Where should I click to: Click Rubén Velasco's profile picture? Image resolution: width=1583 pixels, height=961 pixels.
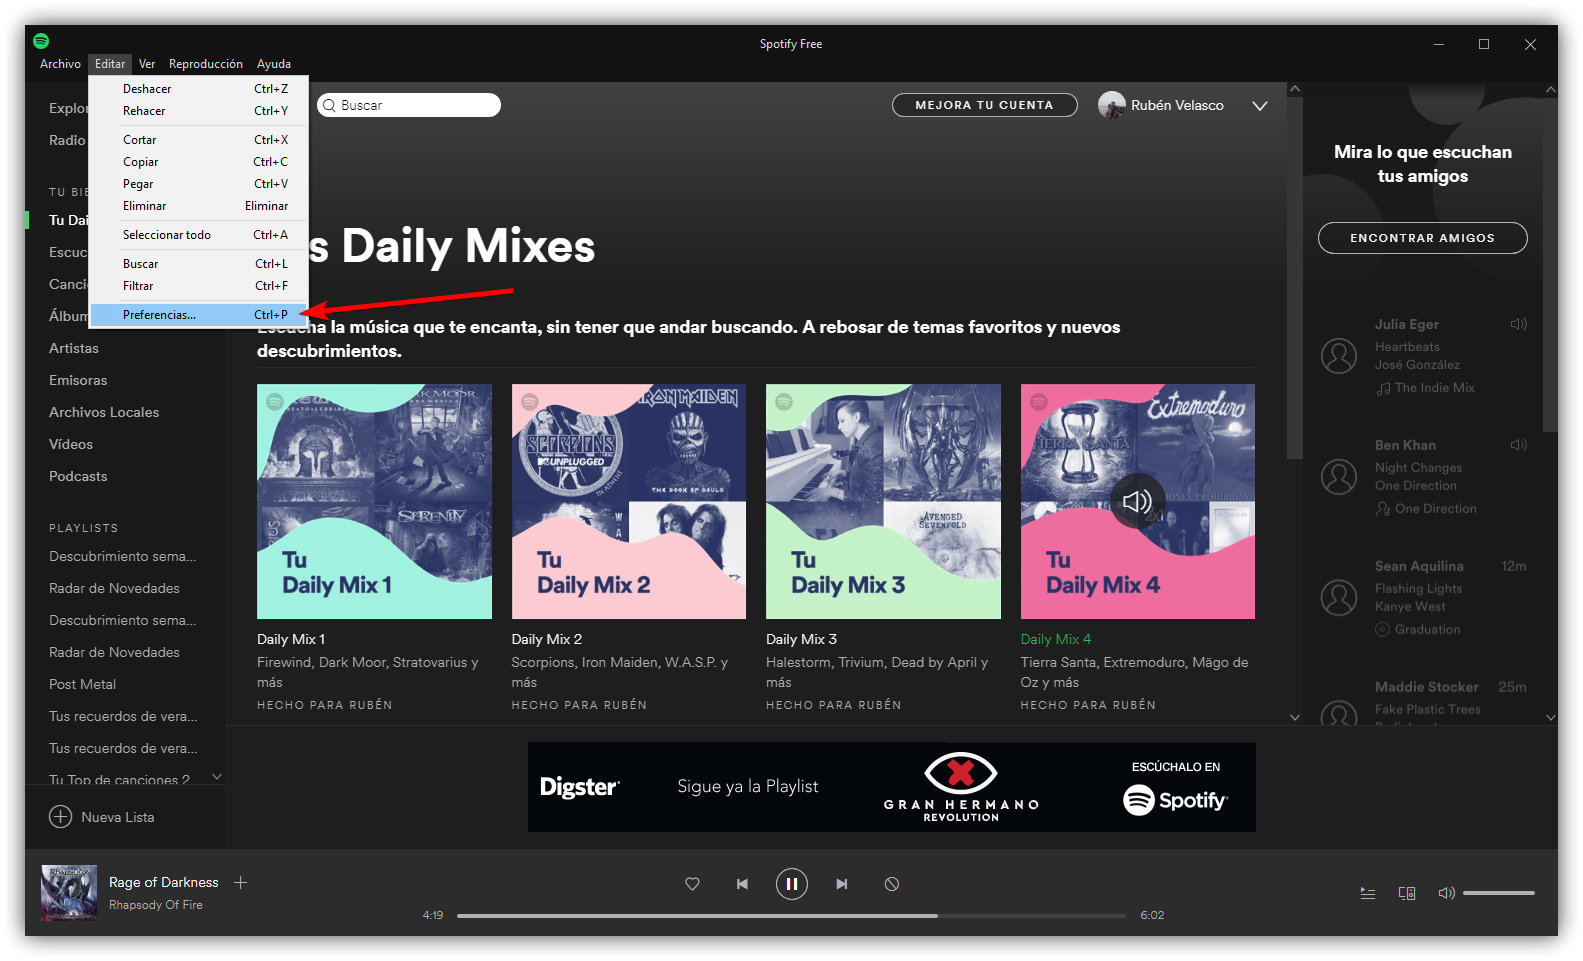[x=1111, y=105]
